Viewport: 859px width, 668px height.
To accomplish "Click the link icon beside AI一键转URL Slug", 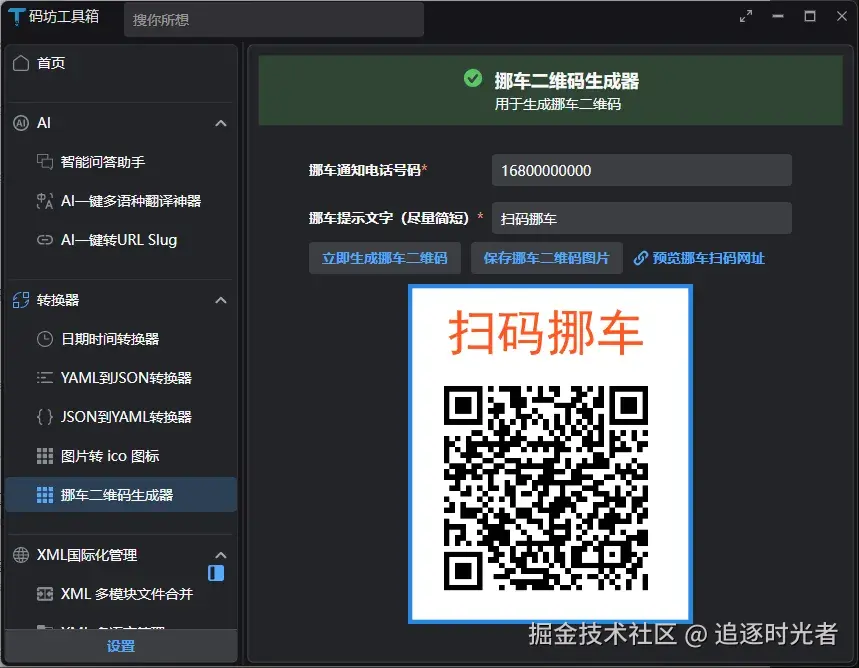I will click(45, 240).
